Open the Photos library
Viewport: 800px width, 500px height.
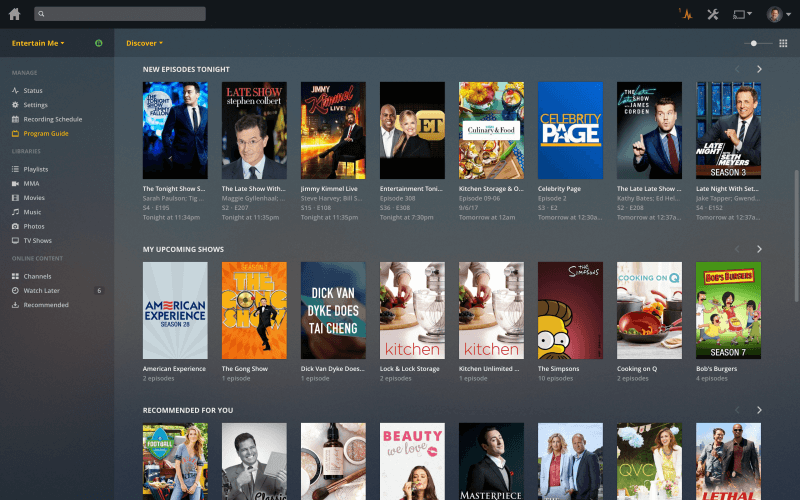34,226
